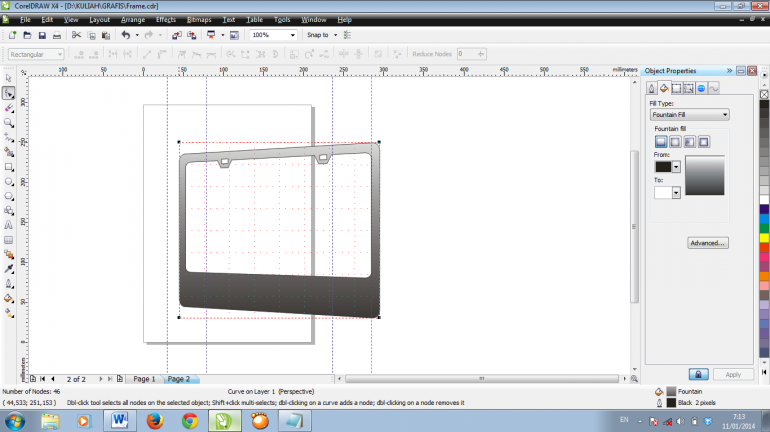Open the Outline tab in Object Properties

click(651, 88)
